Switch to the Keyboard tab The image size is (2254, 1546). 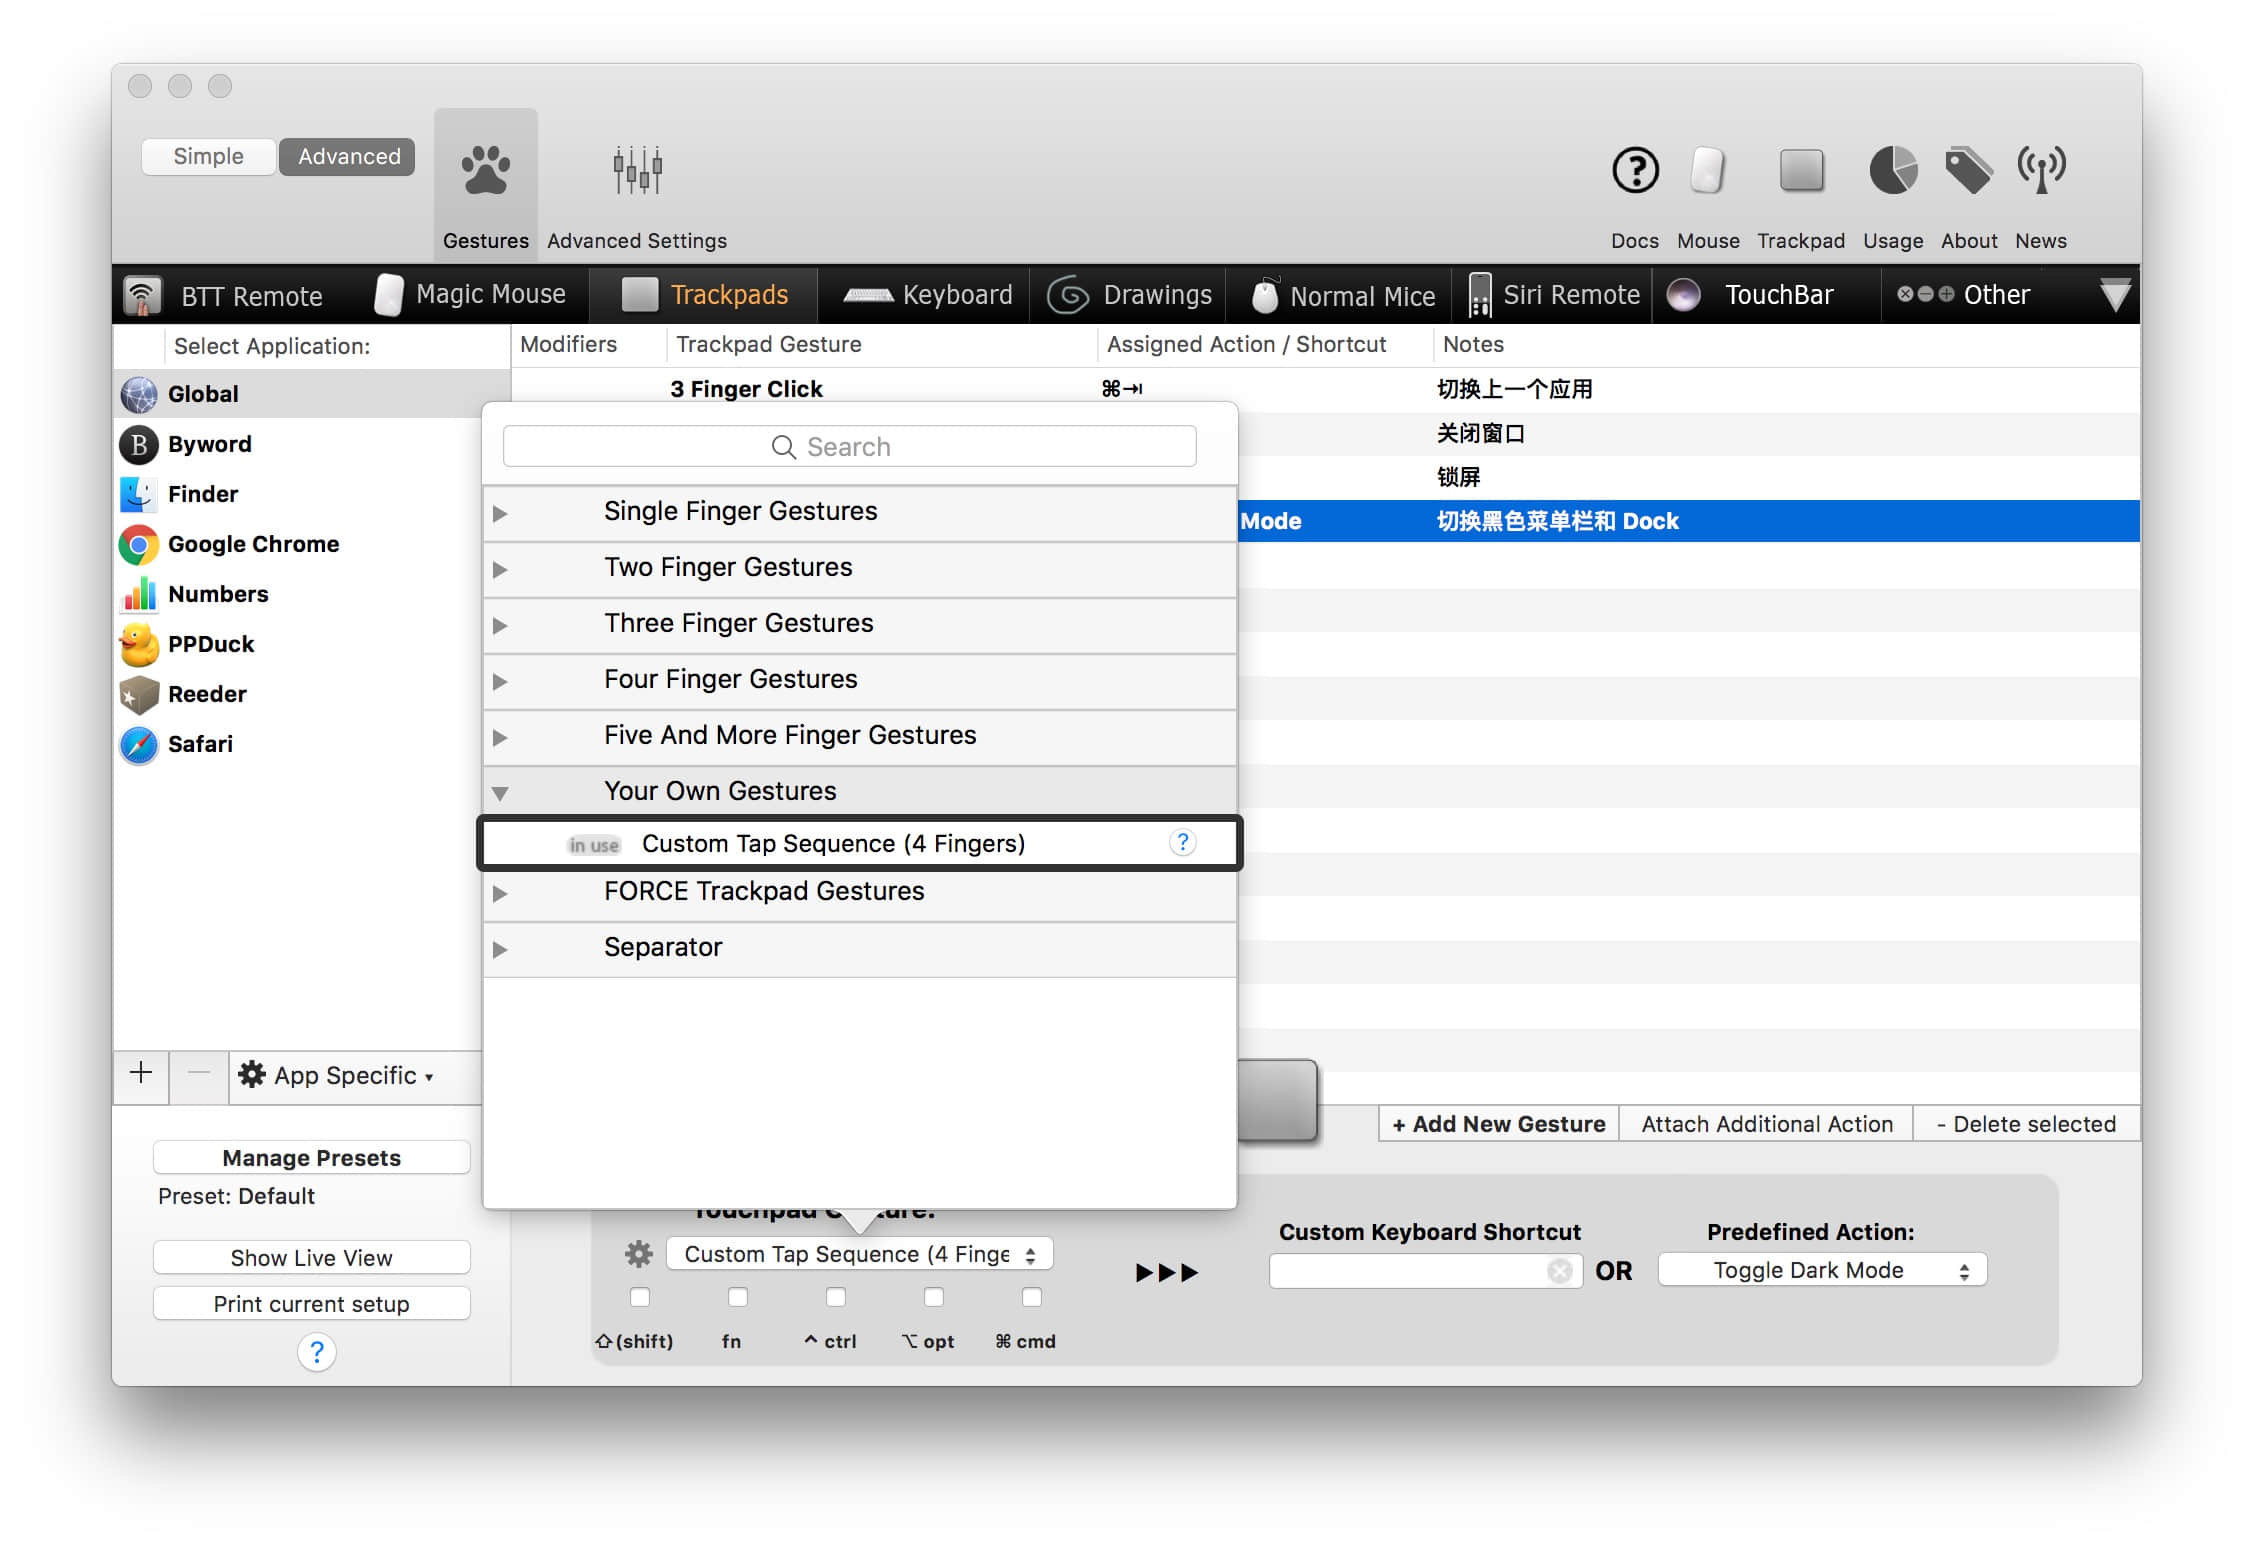point(928,295)
